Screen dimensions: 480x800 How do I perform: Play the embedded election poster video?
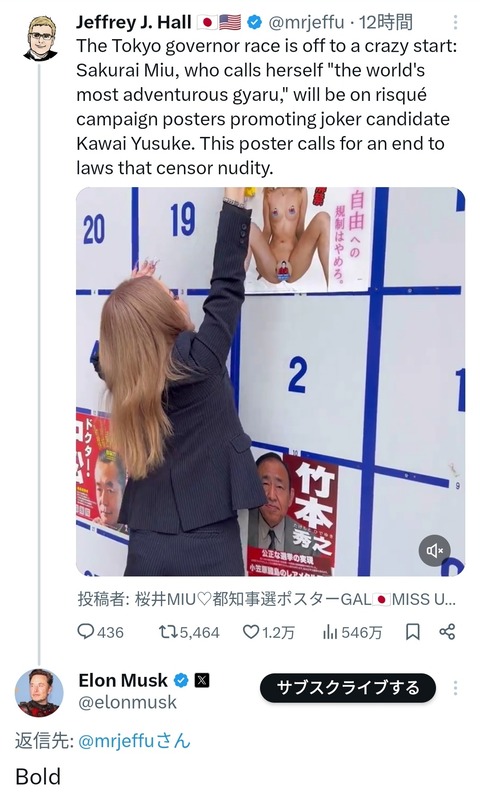point(270,381)
